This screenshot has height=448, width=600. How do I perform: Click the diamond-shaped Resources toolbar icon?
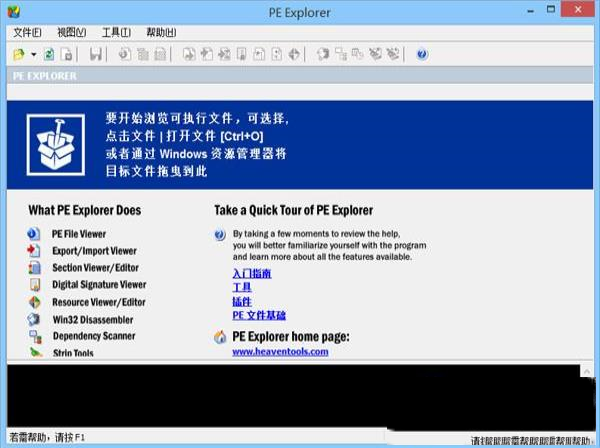click(x=294, y=54)
